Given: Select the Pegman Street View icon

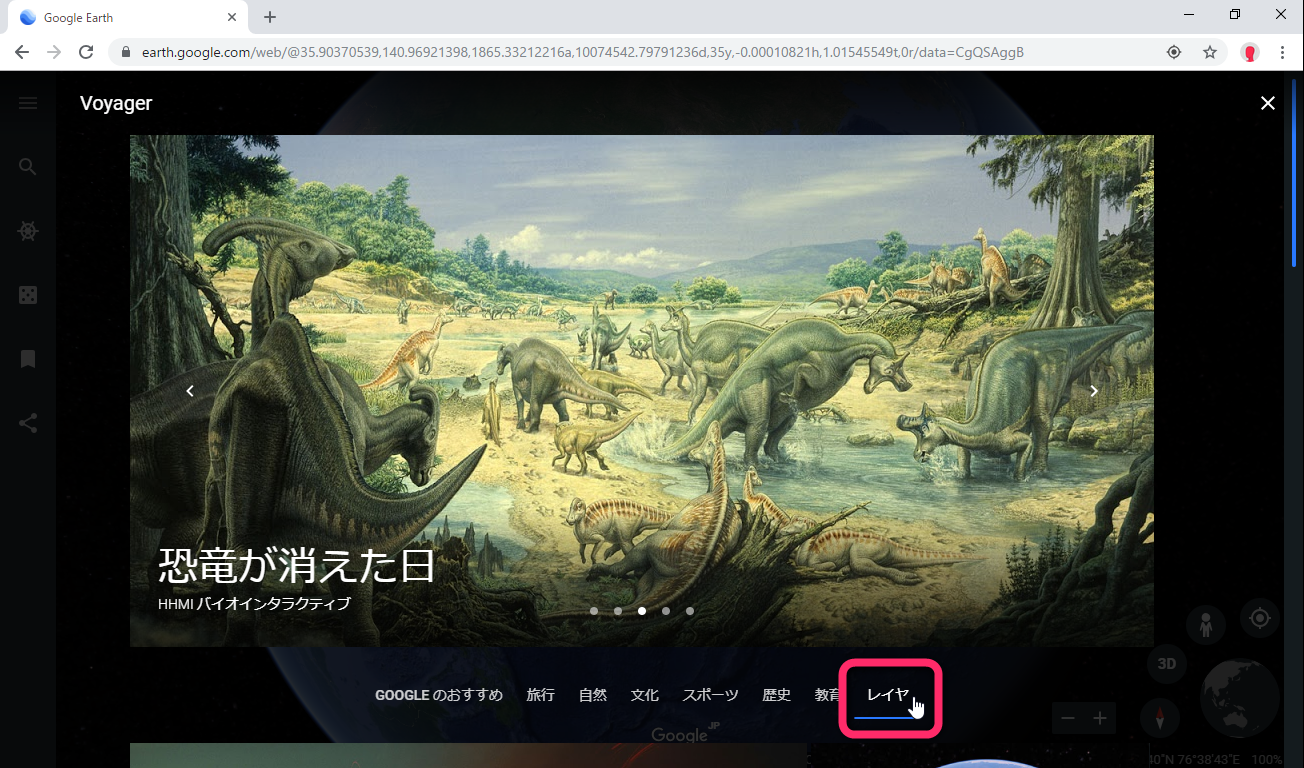Looking at the screenshot, I should coord(1206,625).
